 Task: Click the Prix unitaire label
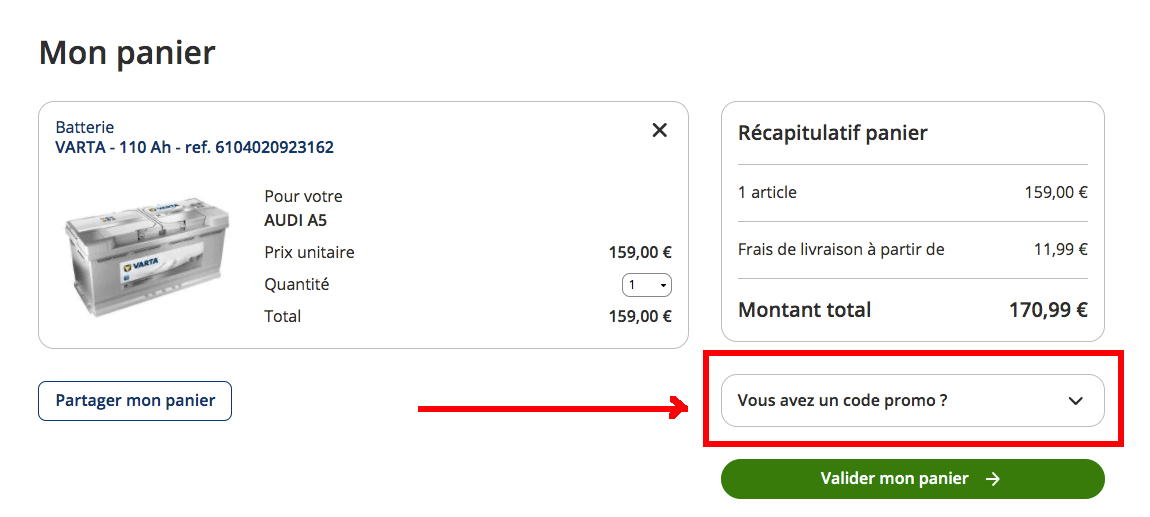pyautogui.click(x=309, y=253)
